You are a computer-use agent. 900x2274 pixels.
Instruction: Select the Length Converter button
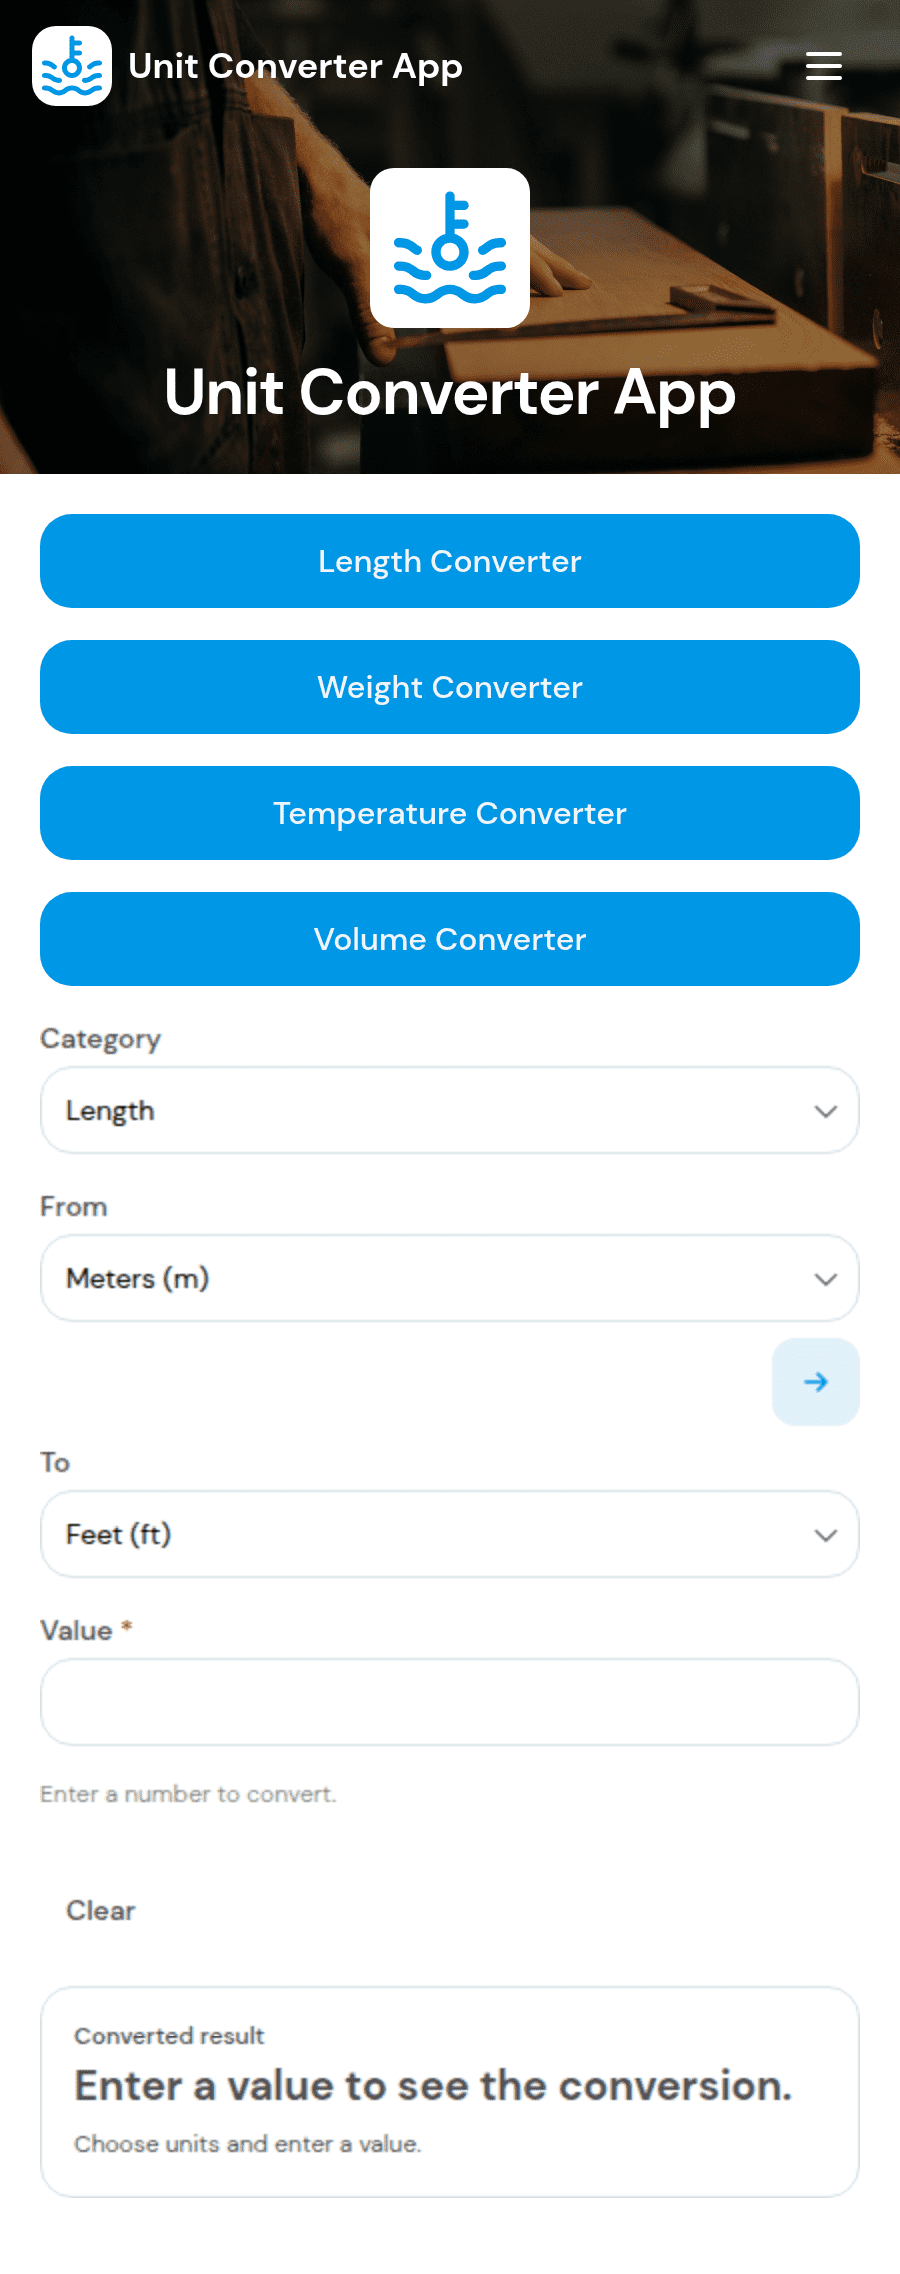tap(450, 561)
